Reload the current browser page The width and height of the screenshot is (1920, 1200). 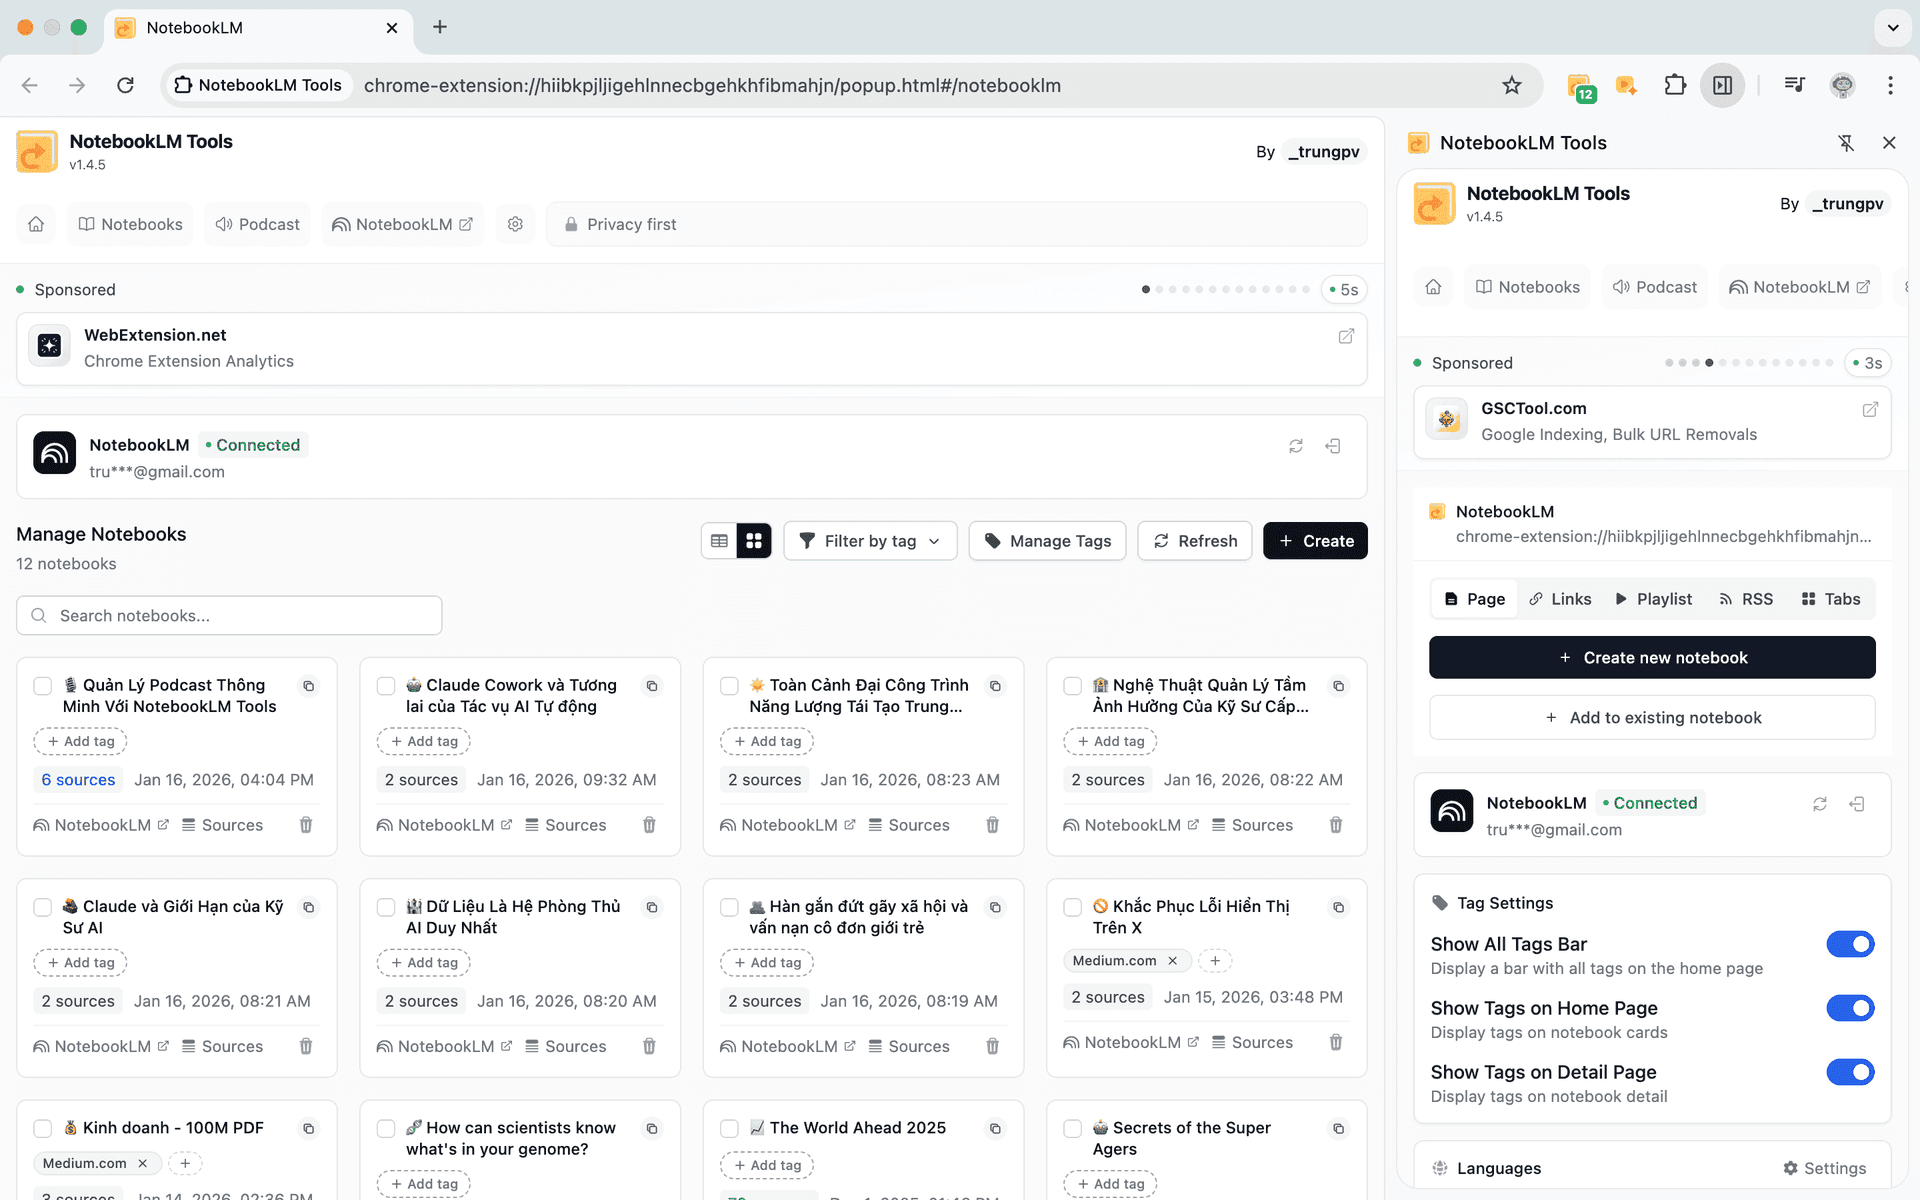tap(125, 85)
